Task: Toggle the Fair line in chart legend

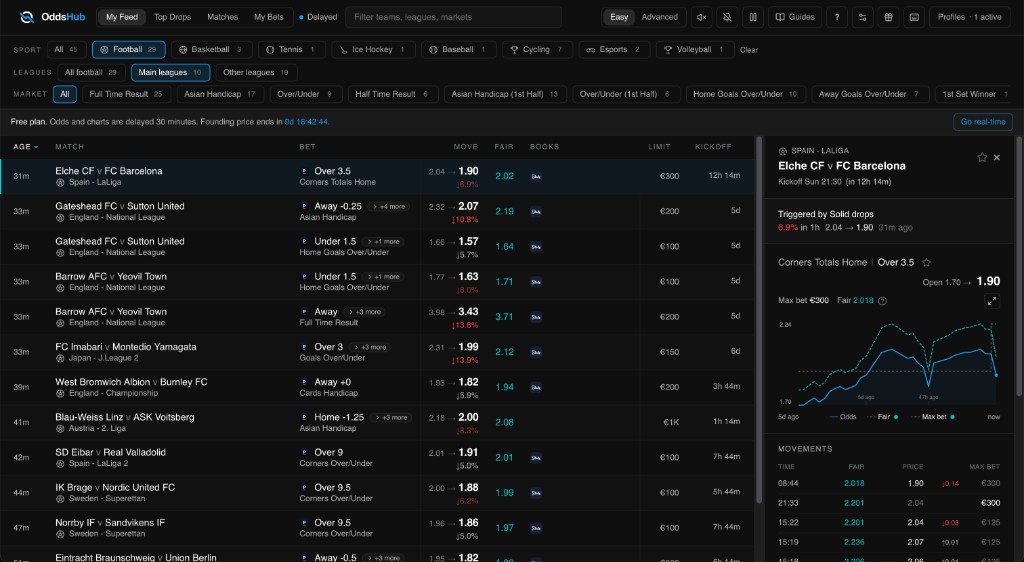Action: [x=883, y=416]
